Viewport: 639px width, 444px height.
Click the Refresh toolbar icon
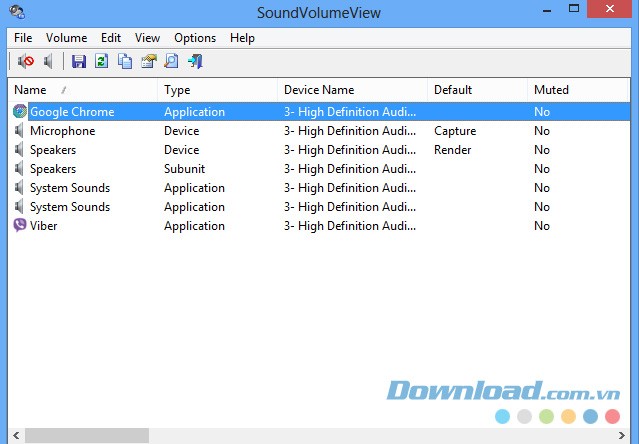101,62
